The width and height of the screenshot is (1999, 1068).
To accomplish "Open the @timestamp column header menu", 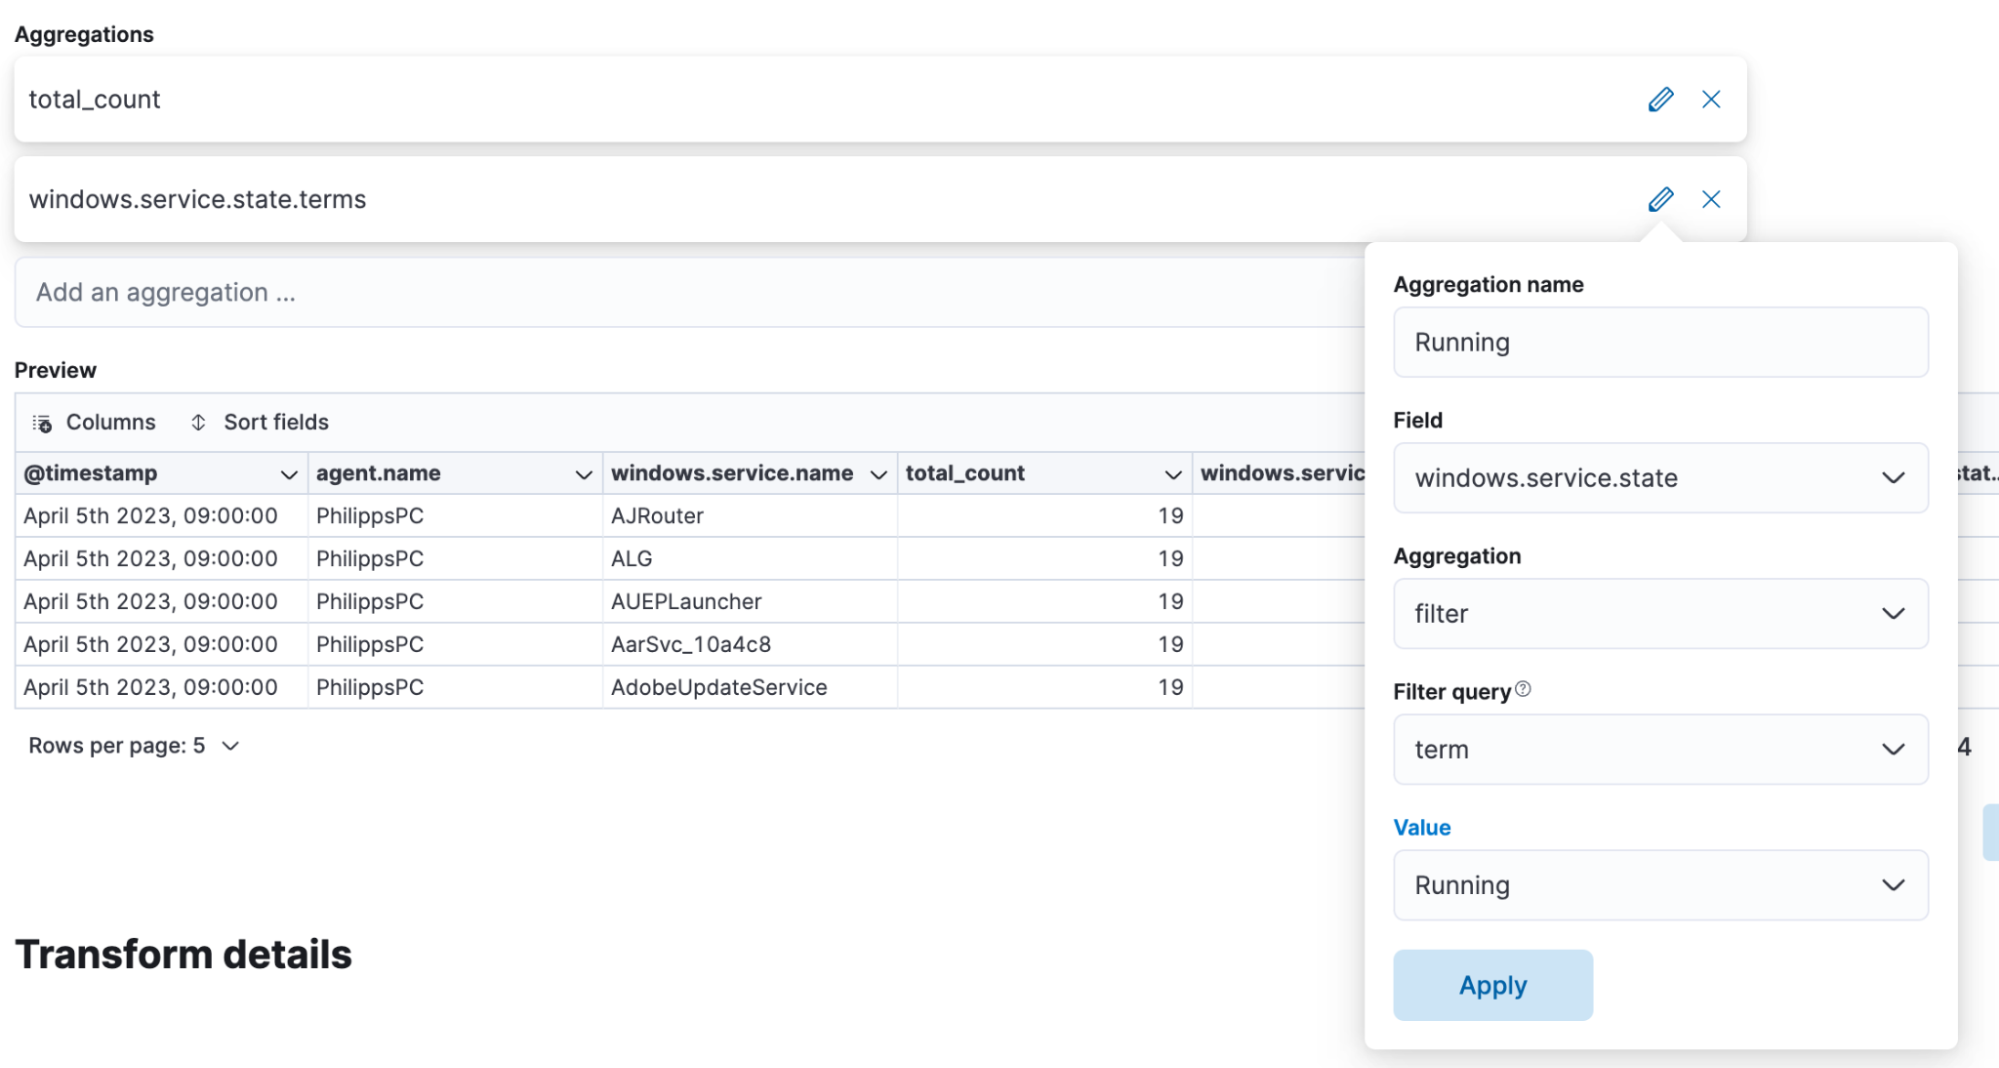I will 289,475.
